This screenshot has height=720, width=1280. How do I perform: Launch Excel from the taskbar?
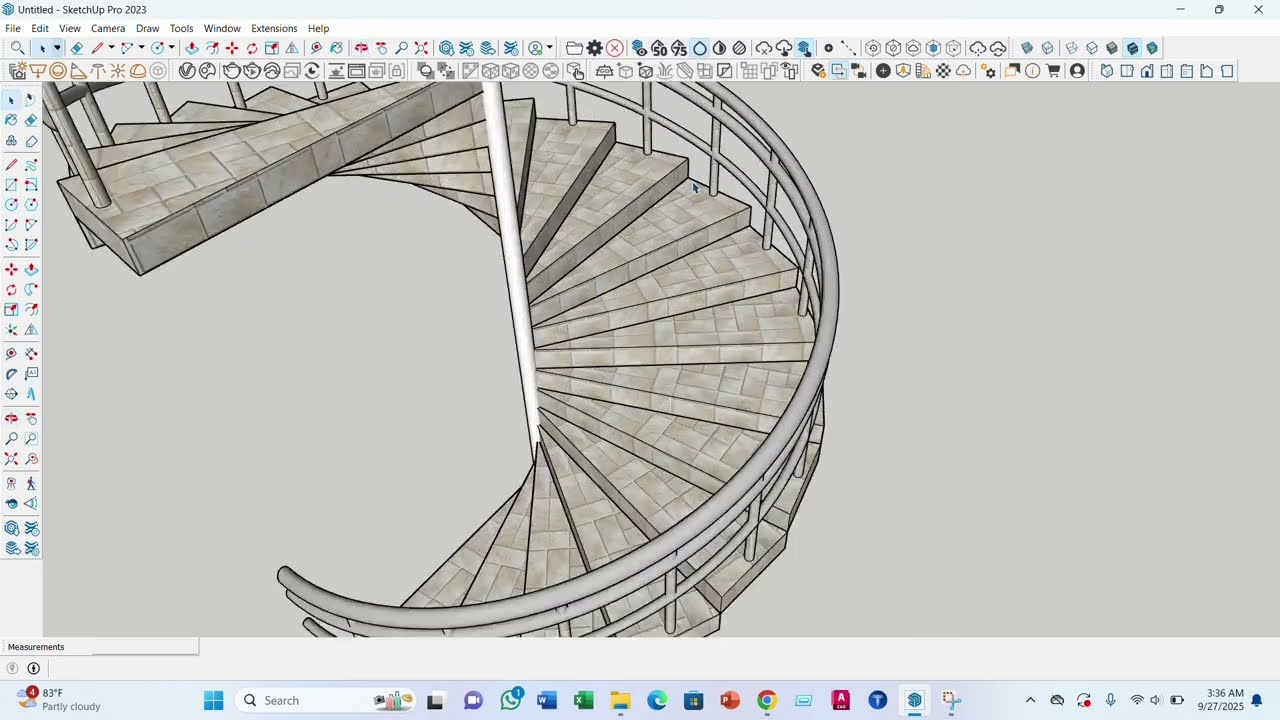coord(584,700)
